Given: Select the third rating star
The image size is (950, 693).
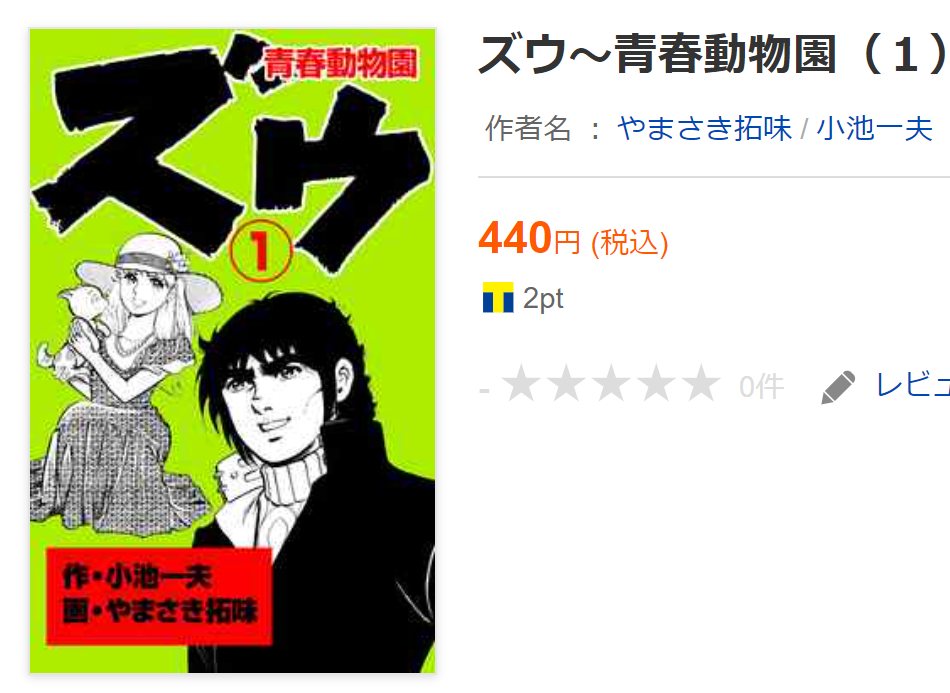Looking at the screenshot, I should (612, 383).
